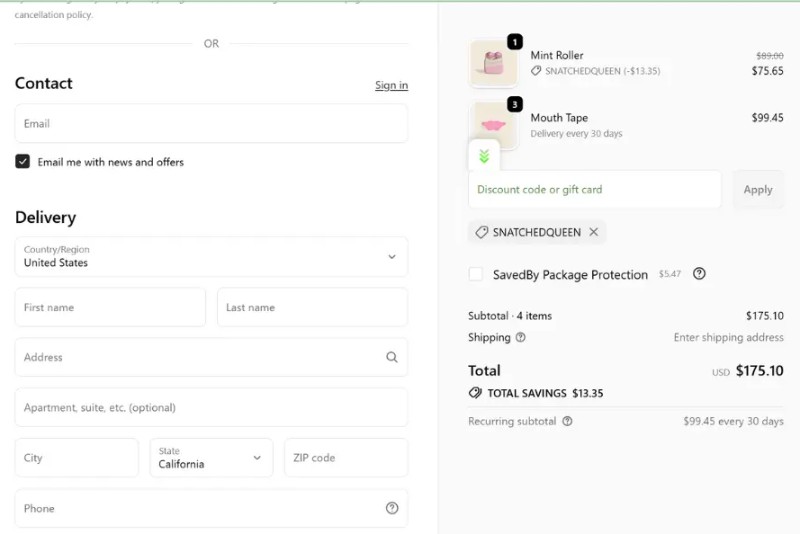Click the Apply discount button
The image size is (800, 534).
coord(758,190)
